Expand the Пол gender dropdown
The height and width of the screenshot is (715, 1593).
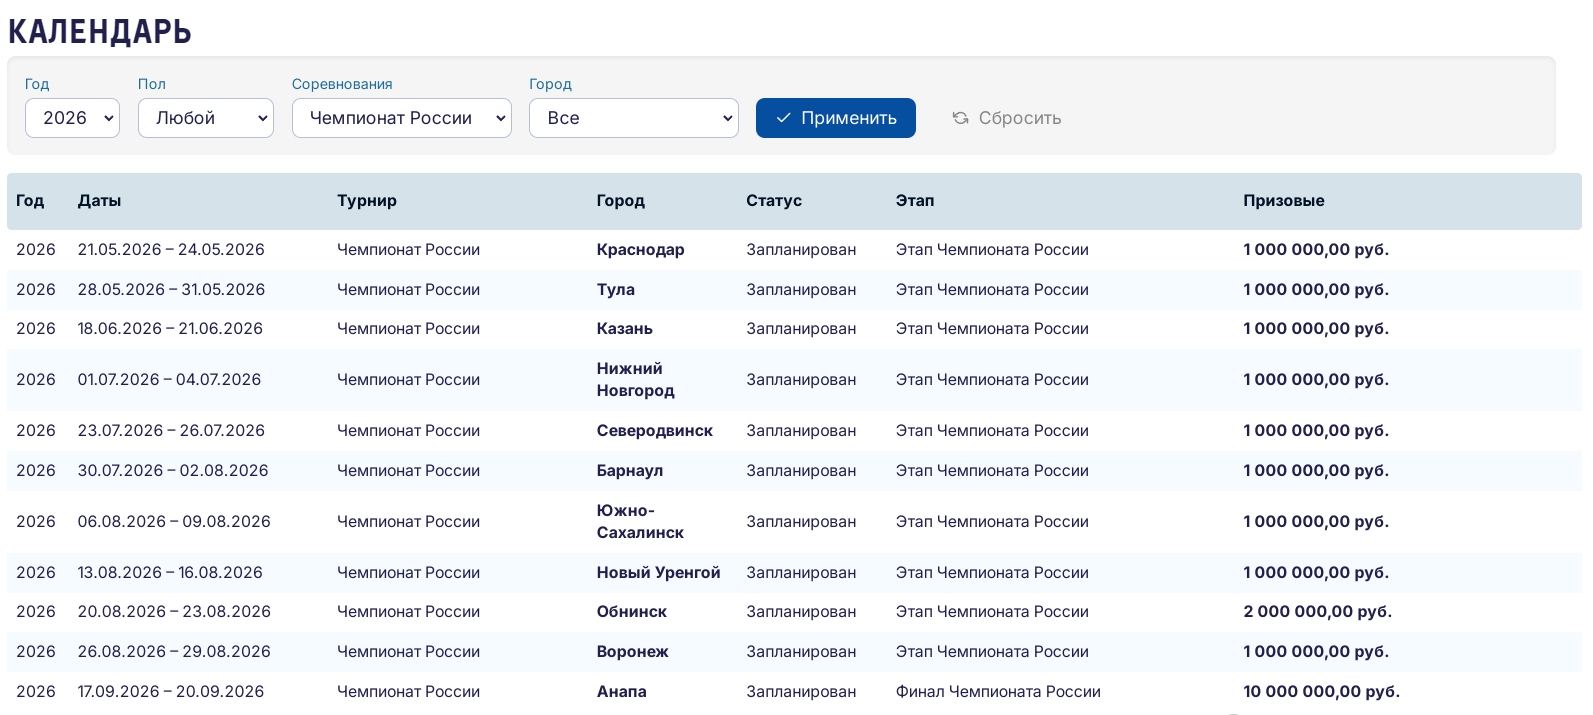tap(205, 118)
